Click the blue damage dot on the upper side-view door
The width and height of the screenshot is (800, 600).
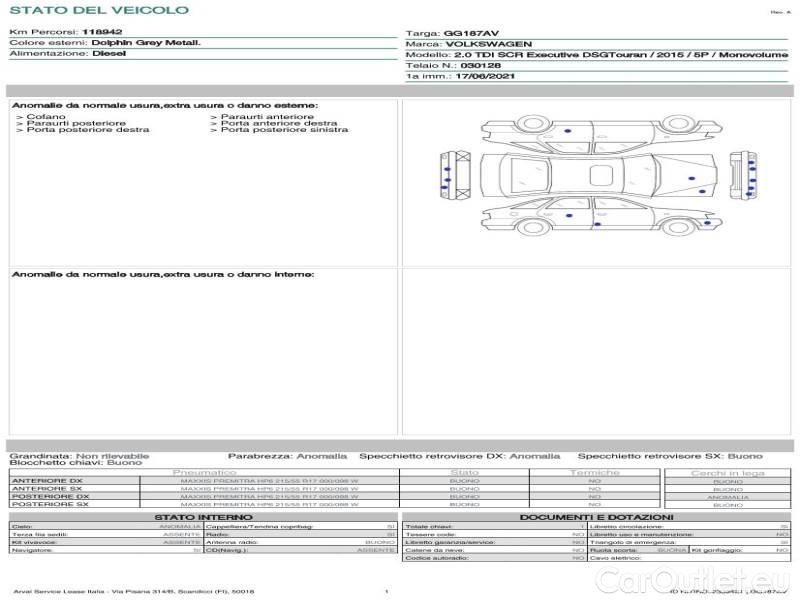pyautogui.click(x=567, y=131)
